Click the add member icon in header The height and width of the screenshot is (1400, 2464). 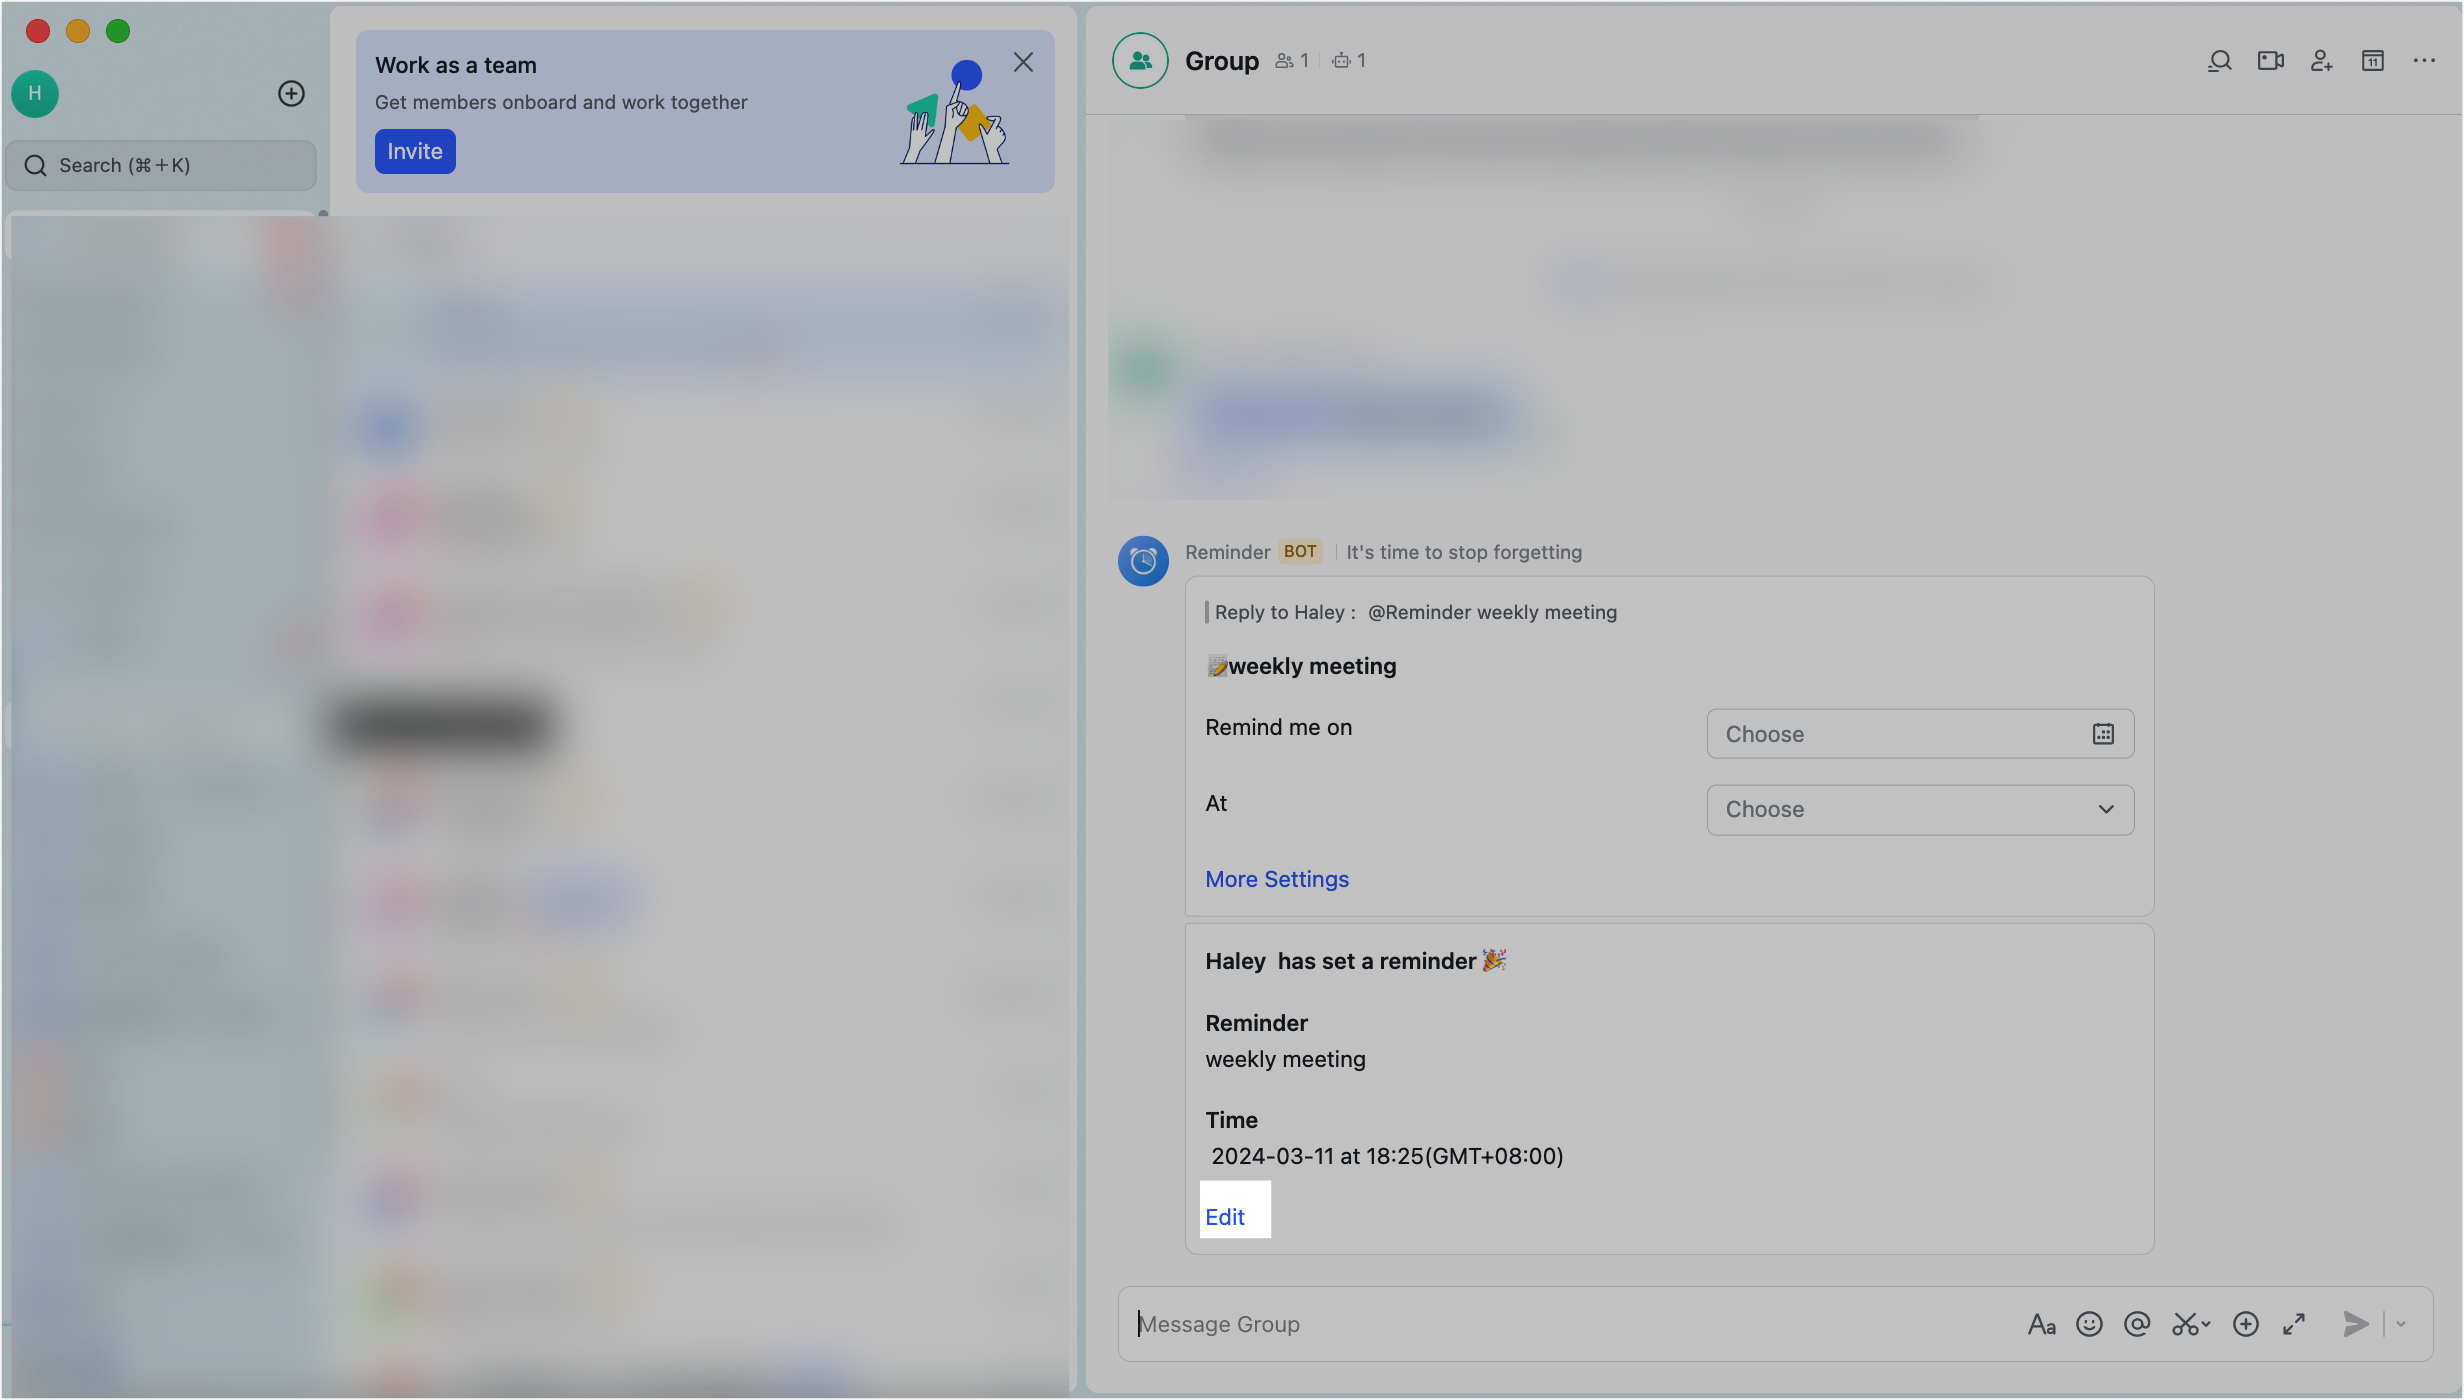[2321, 61]
